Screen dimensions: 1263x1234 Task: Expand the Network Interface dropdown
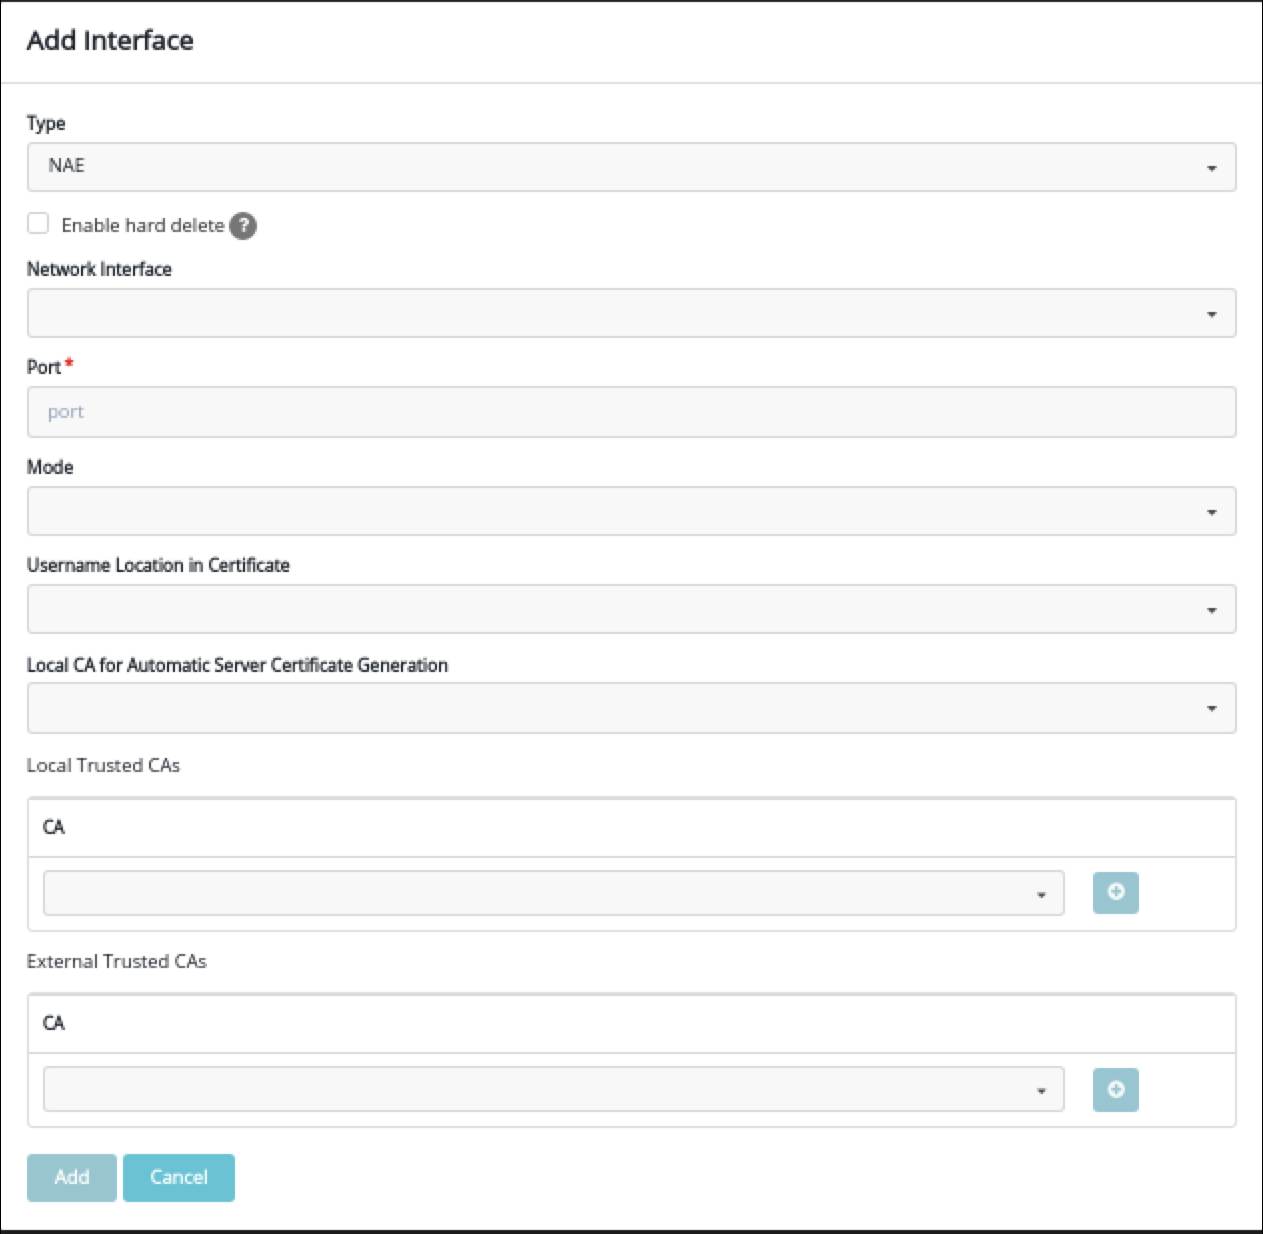pyautogui.click(x=631, y=313)
